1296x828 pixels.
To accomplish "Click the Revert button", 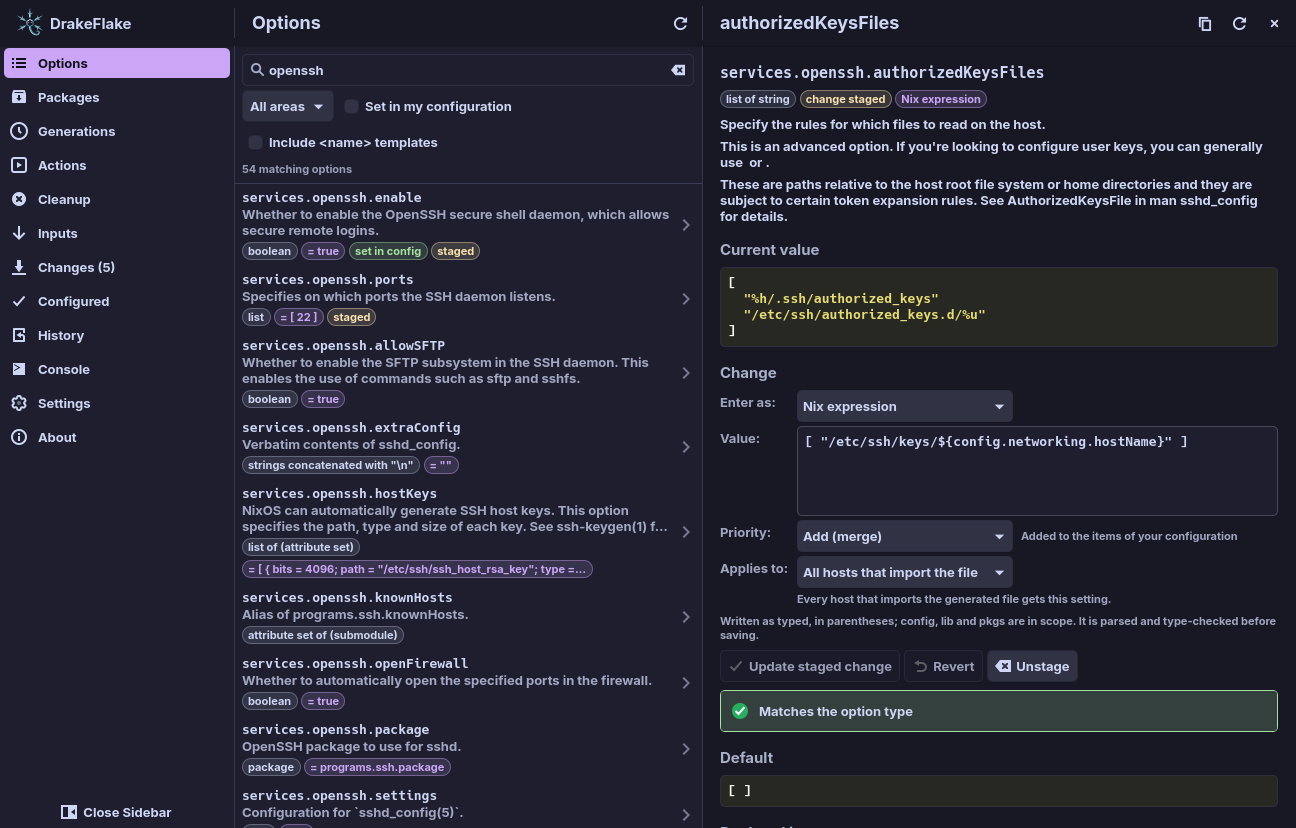I will tap(943, 666).
